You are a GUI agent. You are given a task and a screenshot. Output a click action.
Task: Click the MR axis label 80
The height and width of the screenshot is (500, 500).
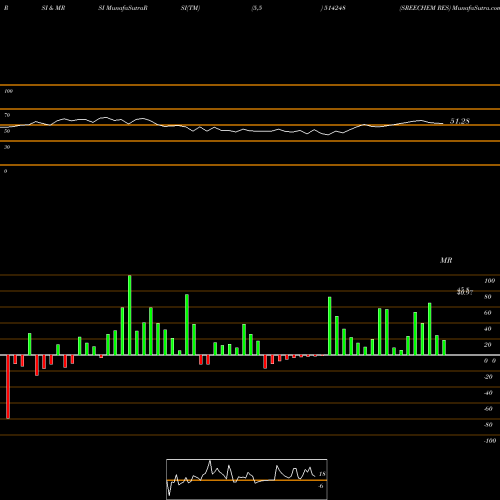click(487, 297)
